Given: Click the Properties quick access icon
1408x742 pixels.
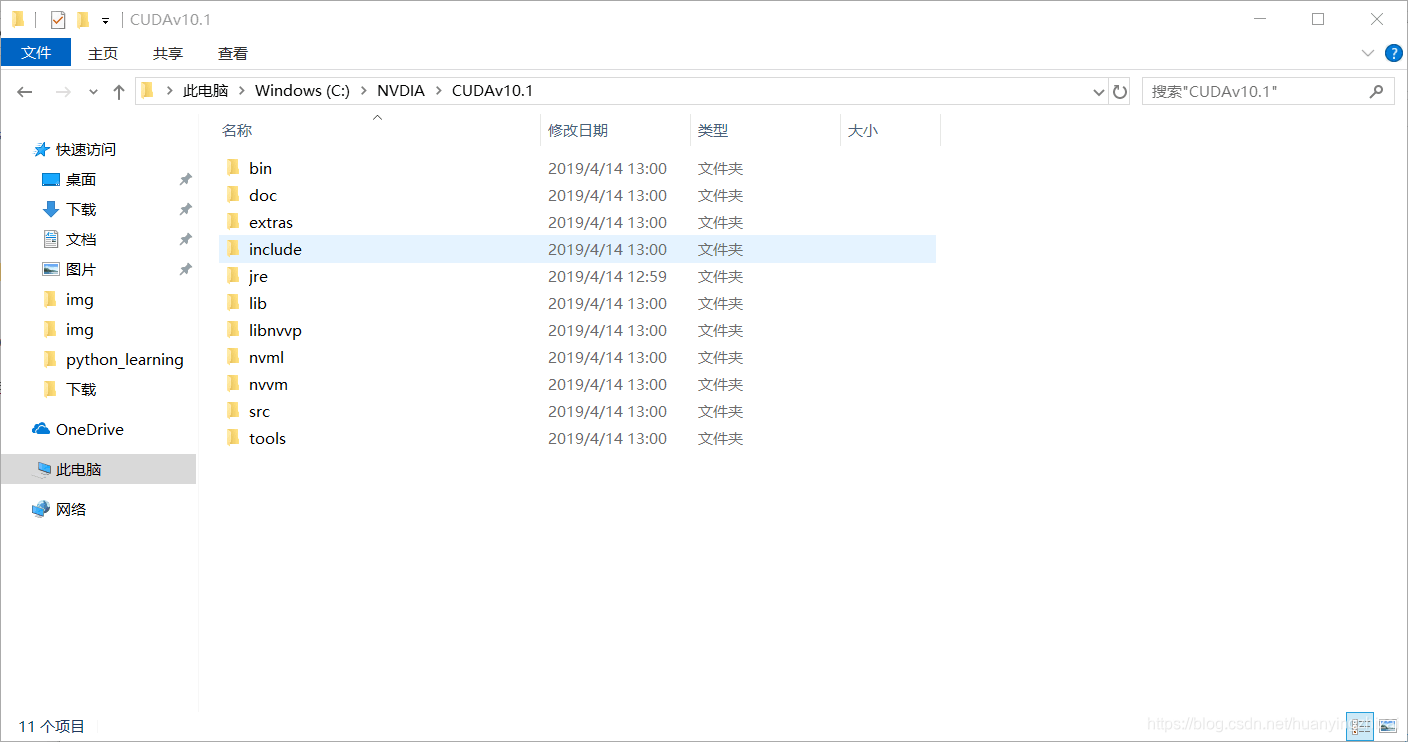Looking at the screenshot, I should click(x=58, y=19).
